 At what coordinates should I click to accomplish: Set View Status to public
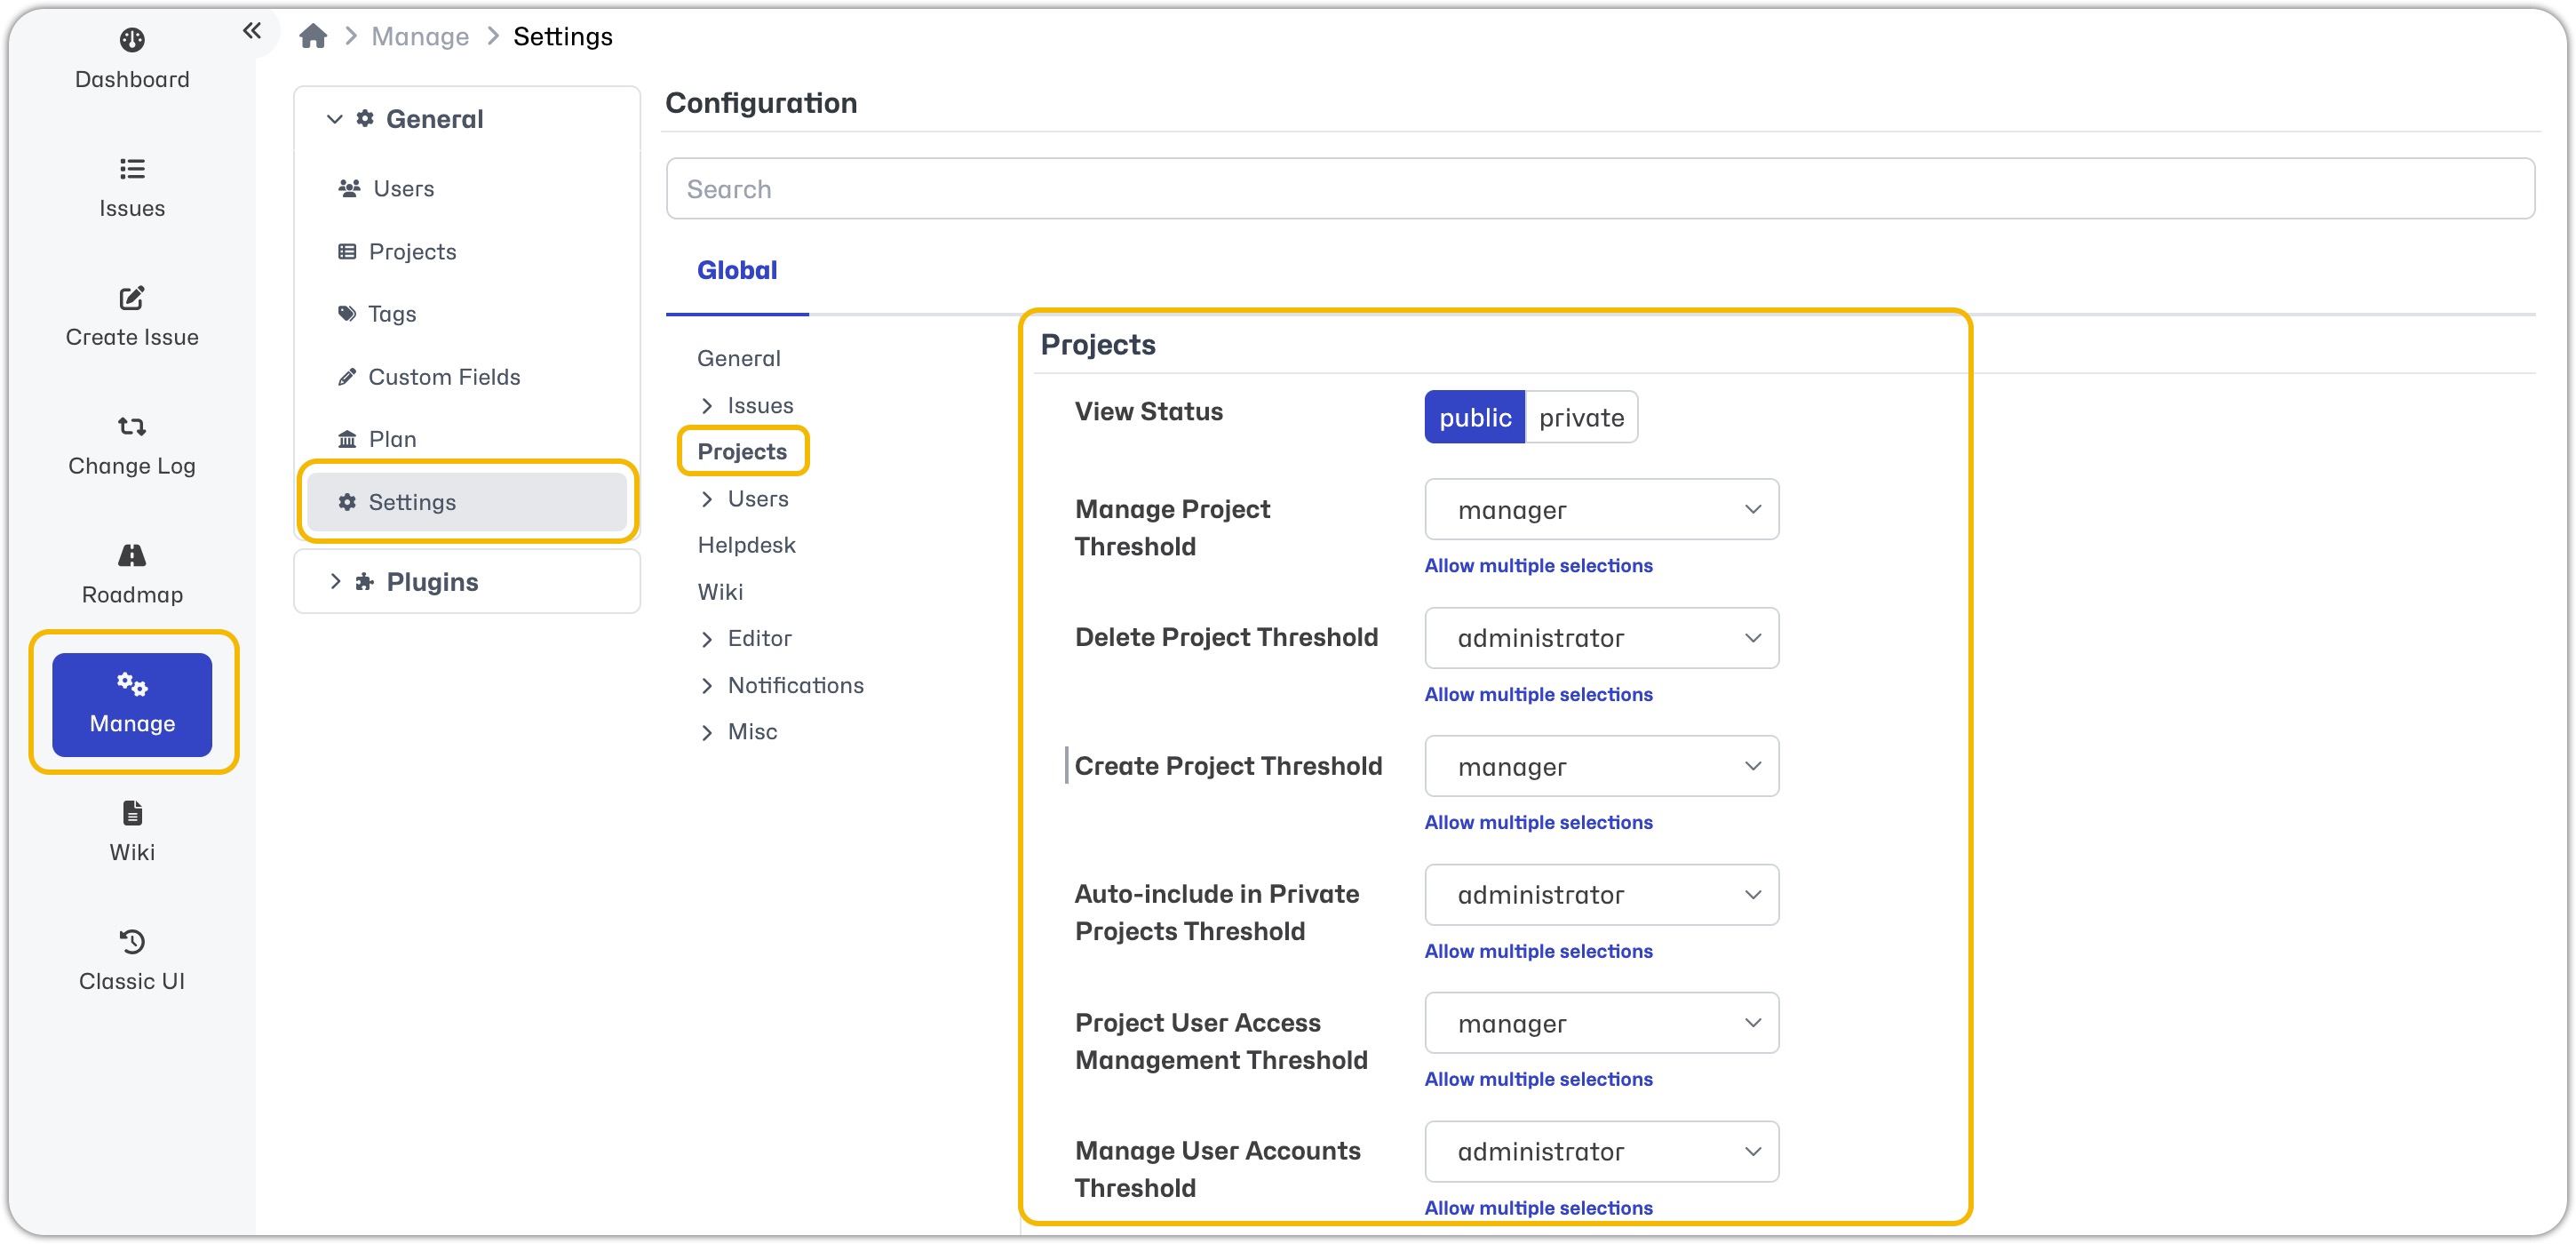click(1475, 418)
